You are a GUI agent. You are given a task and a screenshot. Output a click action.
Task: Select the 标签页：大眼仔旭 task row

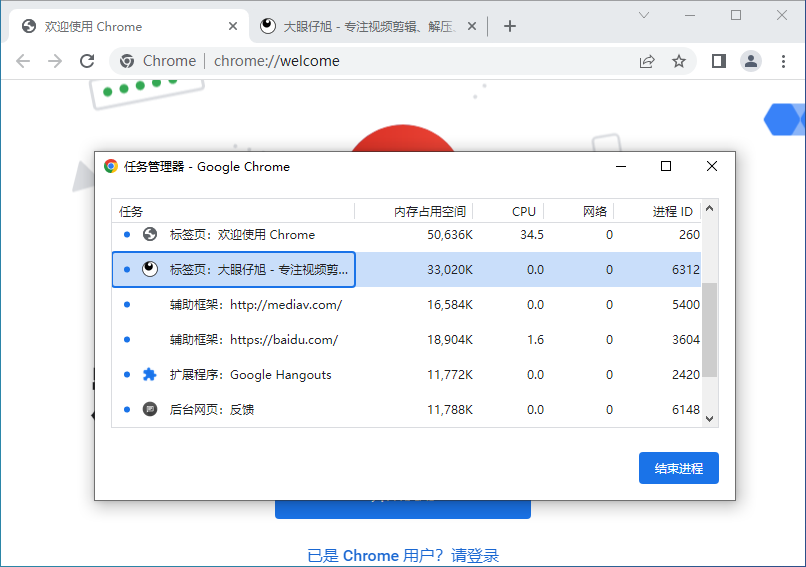pos(406,269)
